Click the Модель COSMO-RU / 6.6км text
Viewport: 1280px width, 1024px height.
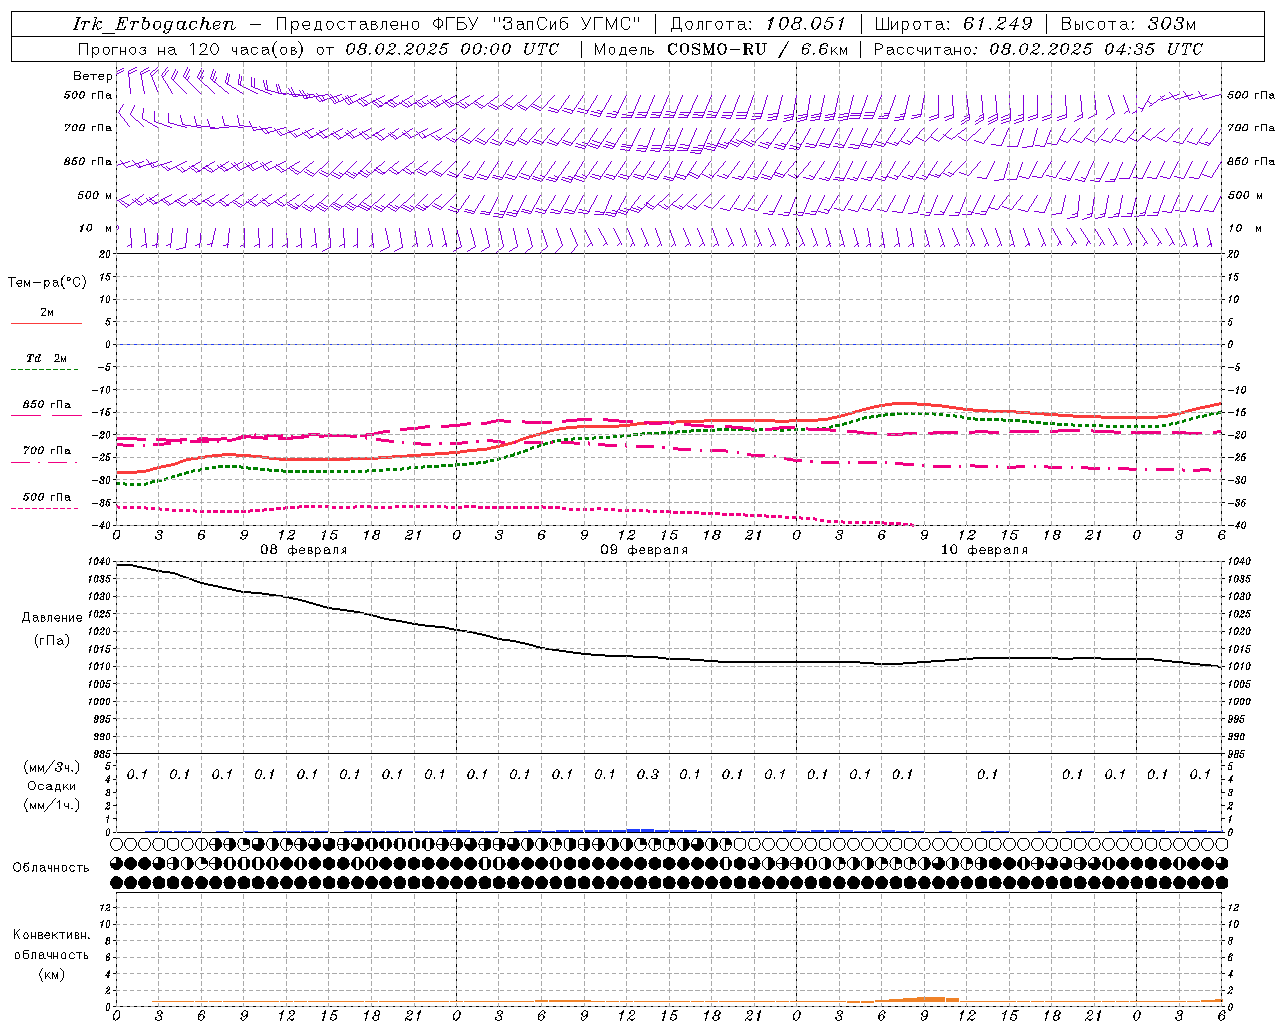tap(720, 49)
